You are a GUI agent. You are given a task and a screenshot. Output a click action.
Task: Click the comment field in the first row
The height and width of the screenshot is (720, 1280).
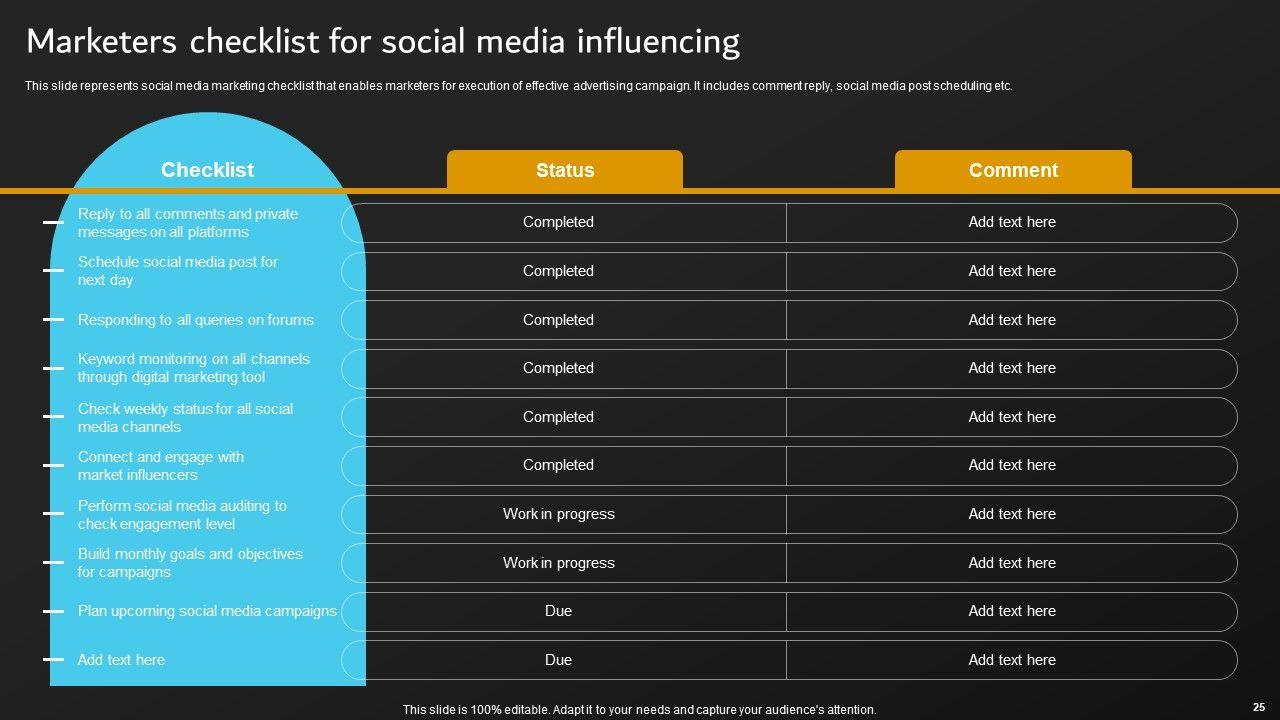(x=1011, y=222)
